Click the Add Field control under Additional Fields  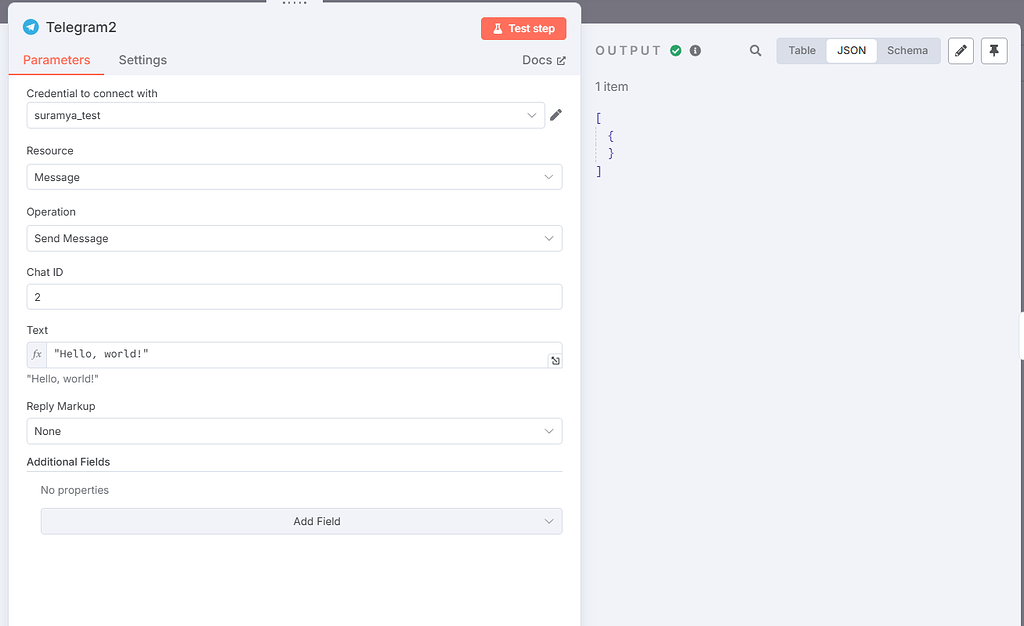coord(301,521)
